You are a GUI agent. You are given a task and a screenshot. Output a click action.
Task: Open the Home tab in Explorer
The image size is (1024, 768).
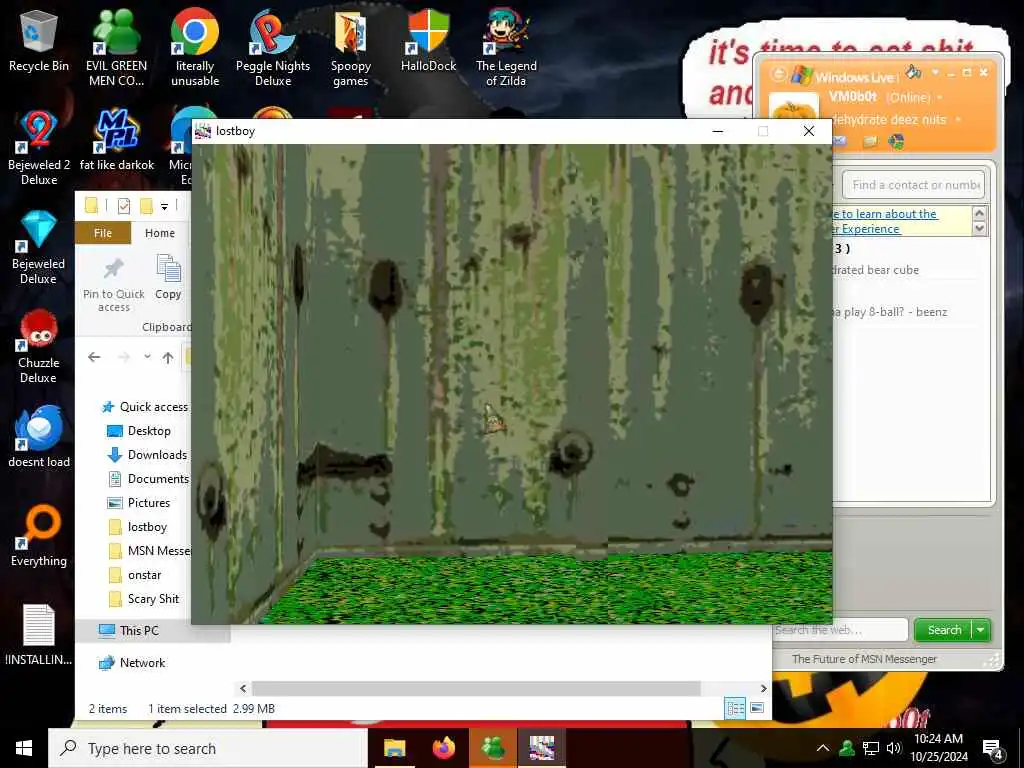coord(160,233)
